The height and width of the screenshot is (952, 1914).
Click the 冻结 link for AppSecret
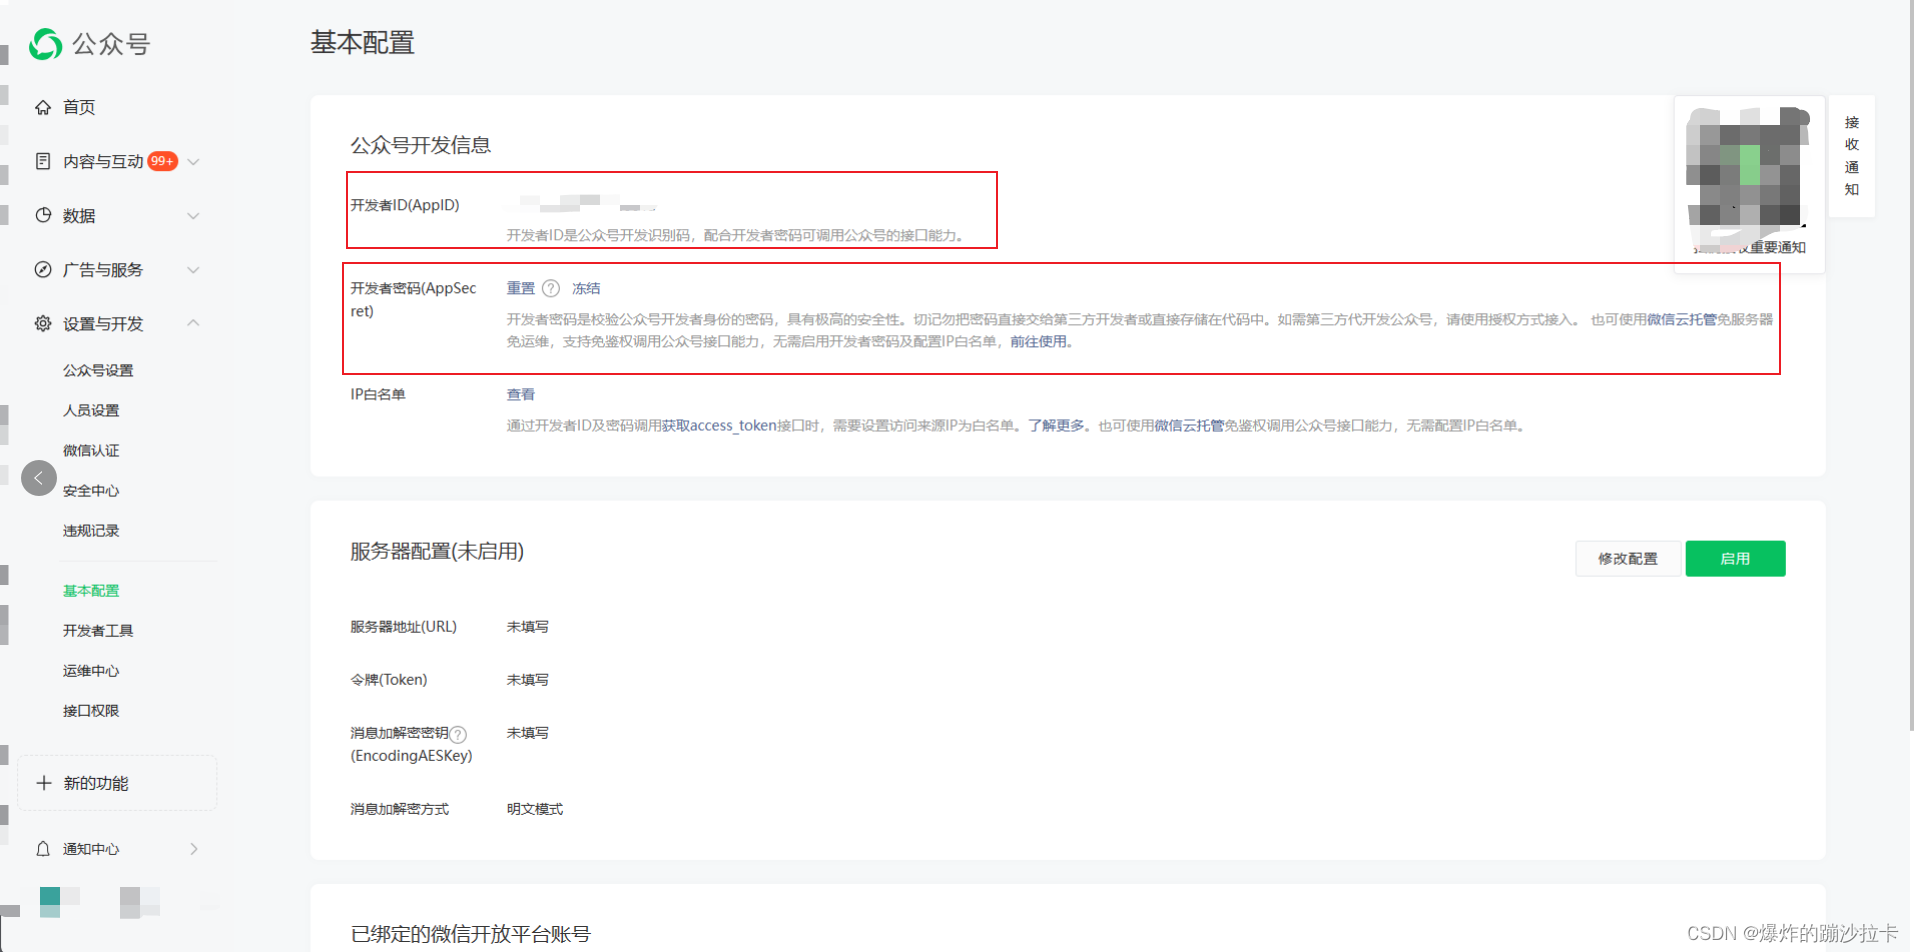pyautogui.click(x=586, y=288)
